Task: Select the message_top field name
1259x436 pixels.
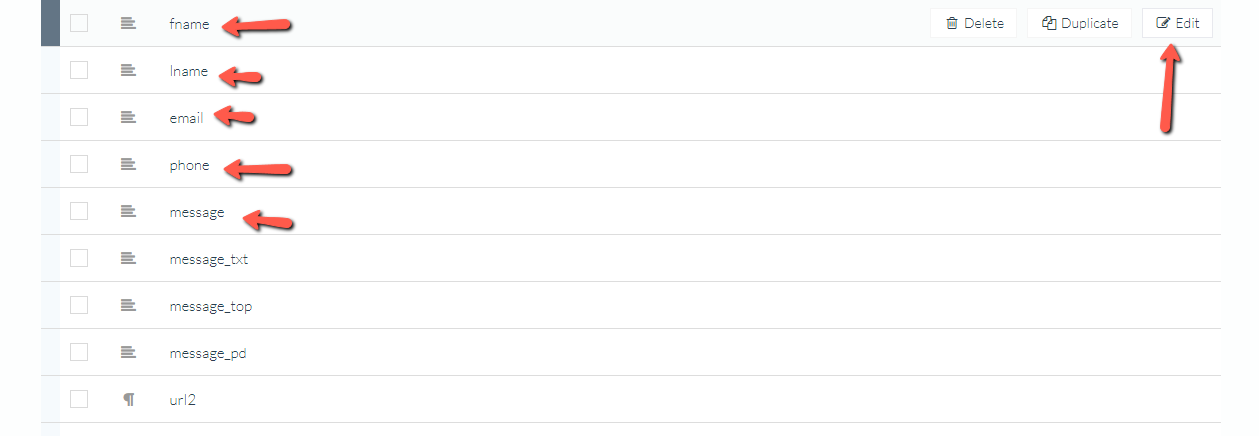Action: click(x=211, y=306)
